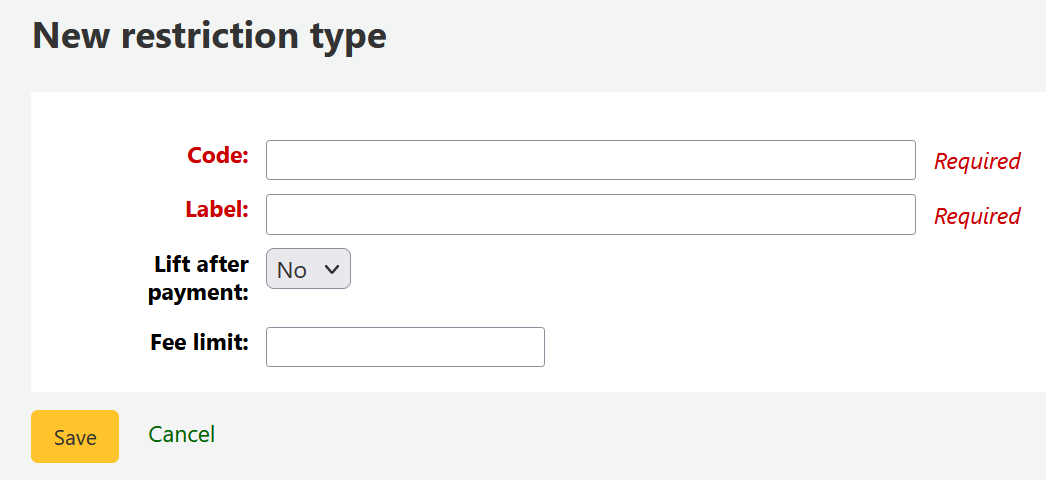Click the red 'Code:' field label

coord(218,156)
